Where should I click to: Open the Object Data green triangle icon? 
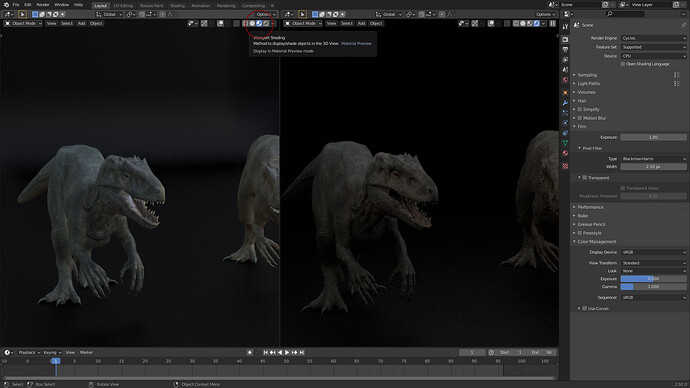(x=565, y=143)
